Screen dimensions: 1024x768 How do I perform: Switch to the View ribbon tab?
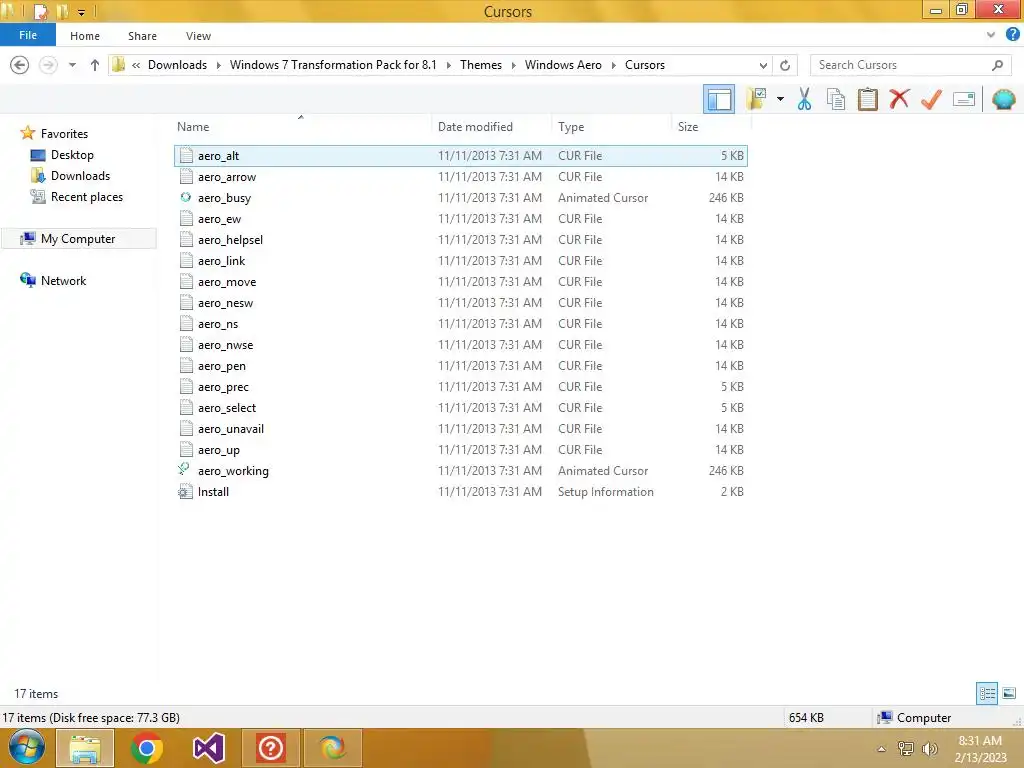coord(198,36)
